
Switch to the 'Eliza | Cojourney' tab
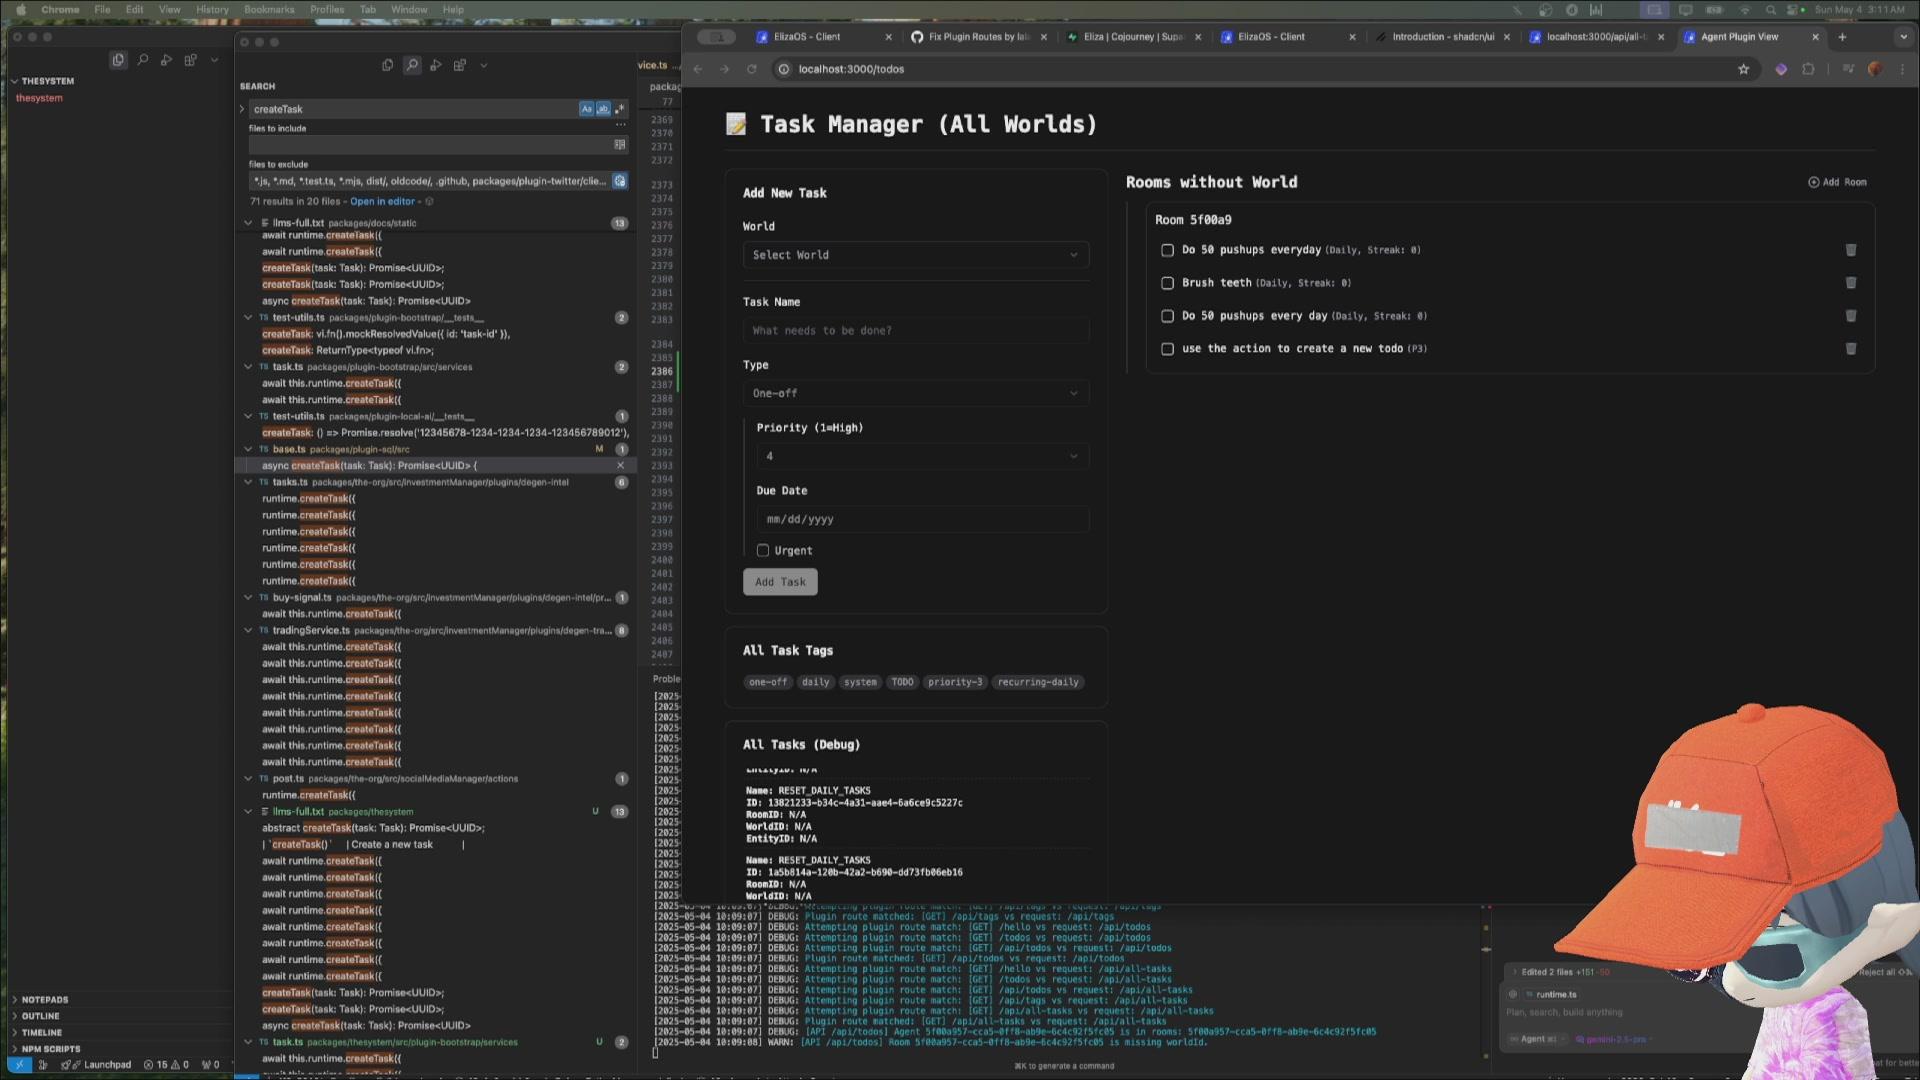(x=1133, y=37)
